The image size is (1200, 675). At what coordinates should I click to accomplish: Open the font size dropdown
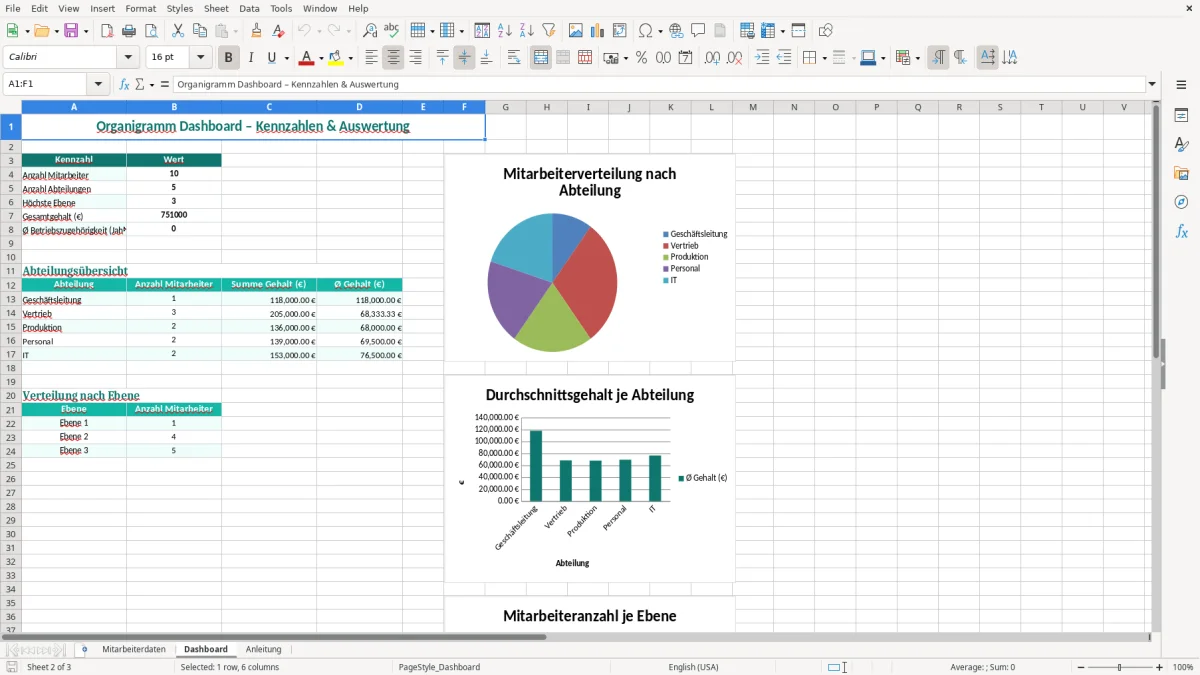click(200, 58)
